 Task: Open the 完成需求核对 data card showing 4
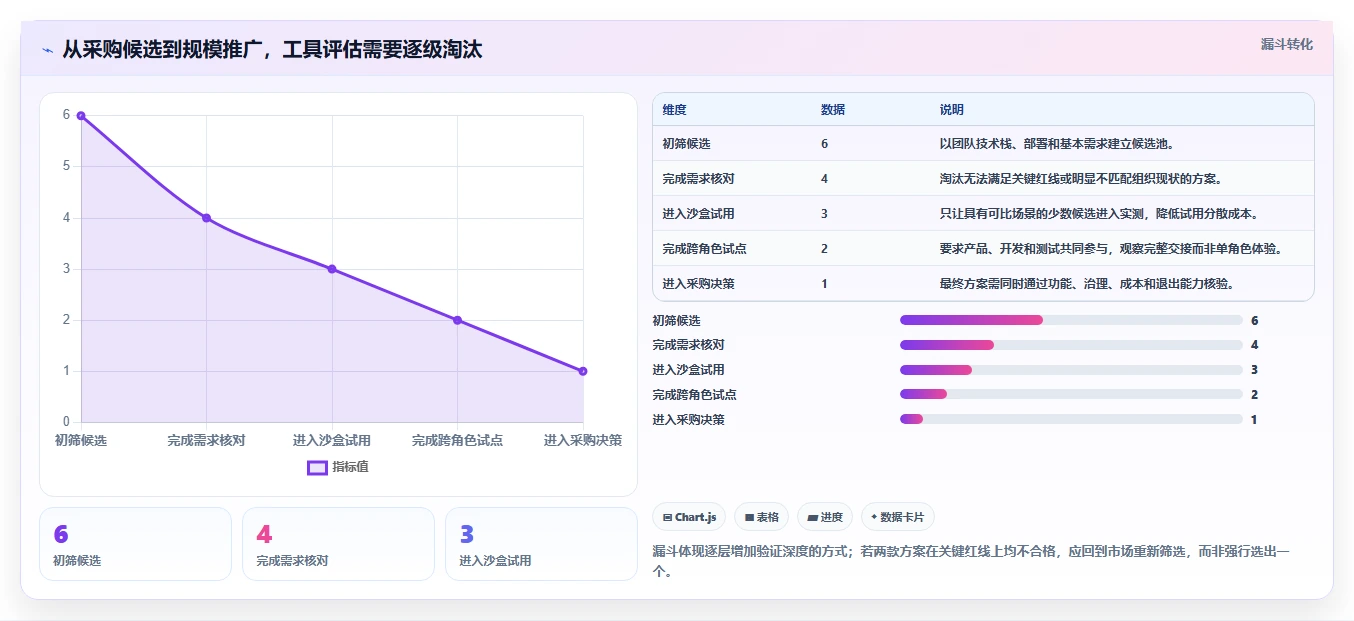pos(338,544)
